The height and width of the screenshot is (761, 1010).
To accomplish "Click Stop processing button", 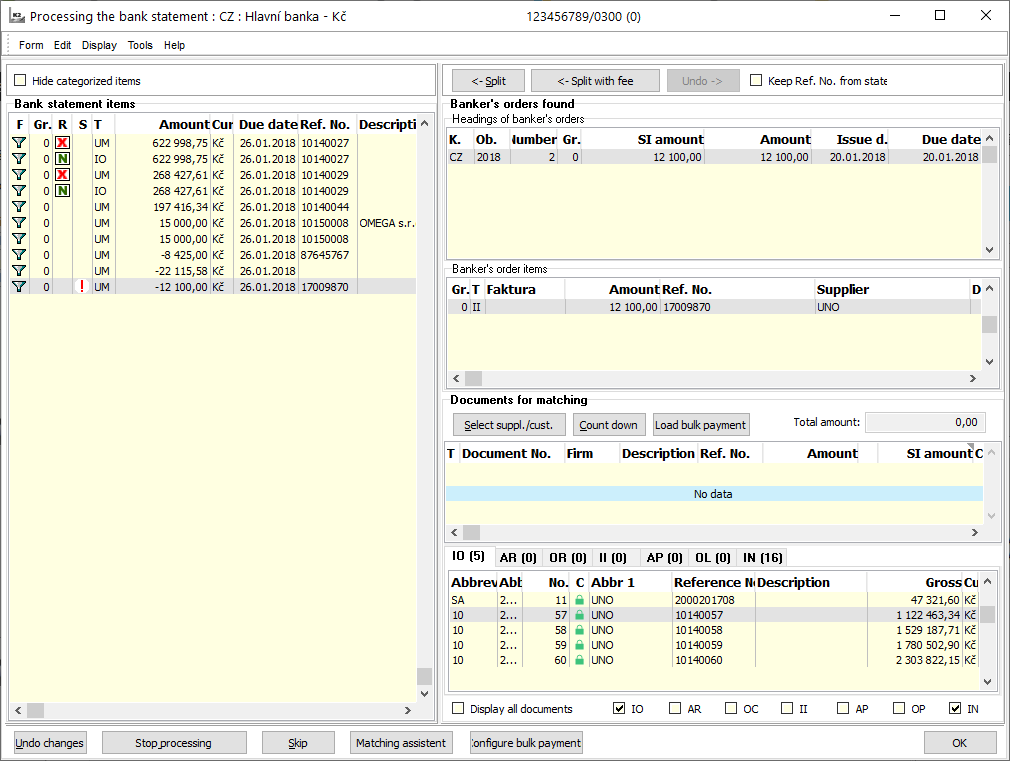I will coord(174,742).
